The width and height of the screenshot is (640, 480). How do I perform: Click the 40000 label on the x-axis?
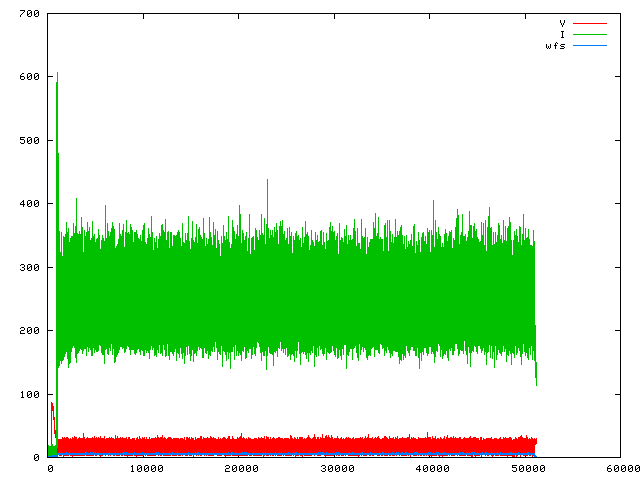pyautogui.click(x=432, y=468)
